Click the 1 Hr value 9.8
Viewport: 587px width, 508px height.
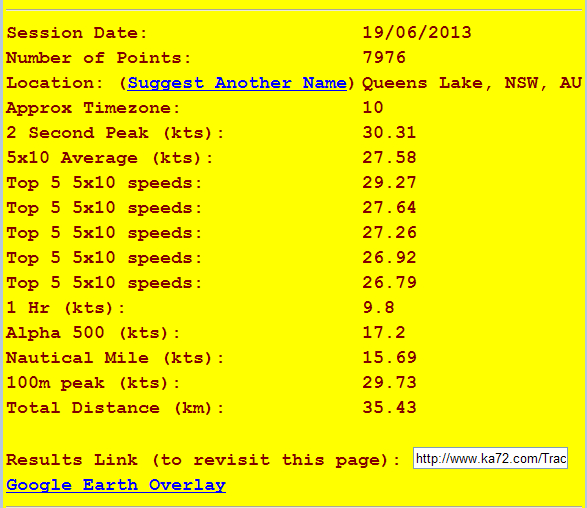click(x=378, y=308)
